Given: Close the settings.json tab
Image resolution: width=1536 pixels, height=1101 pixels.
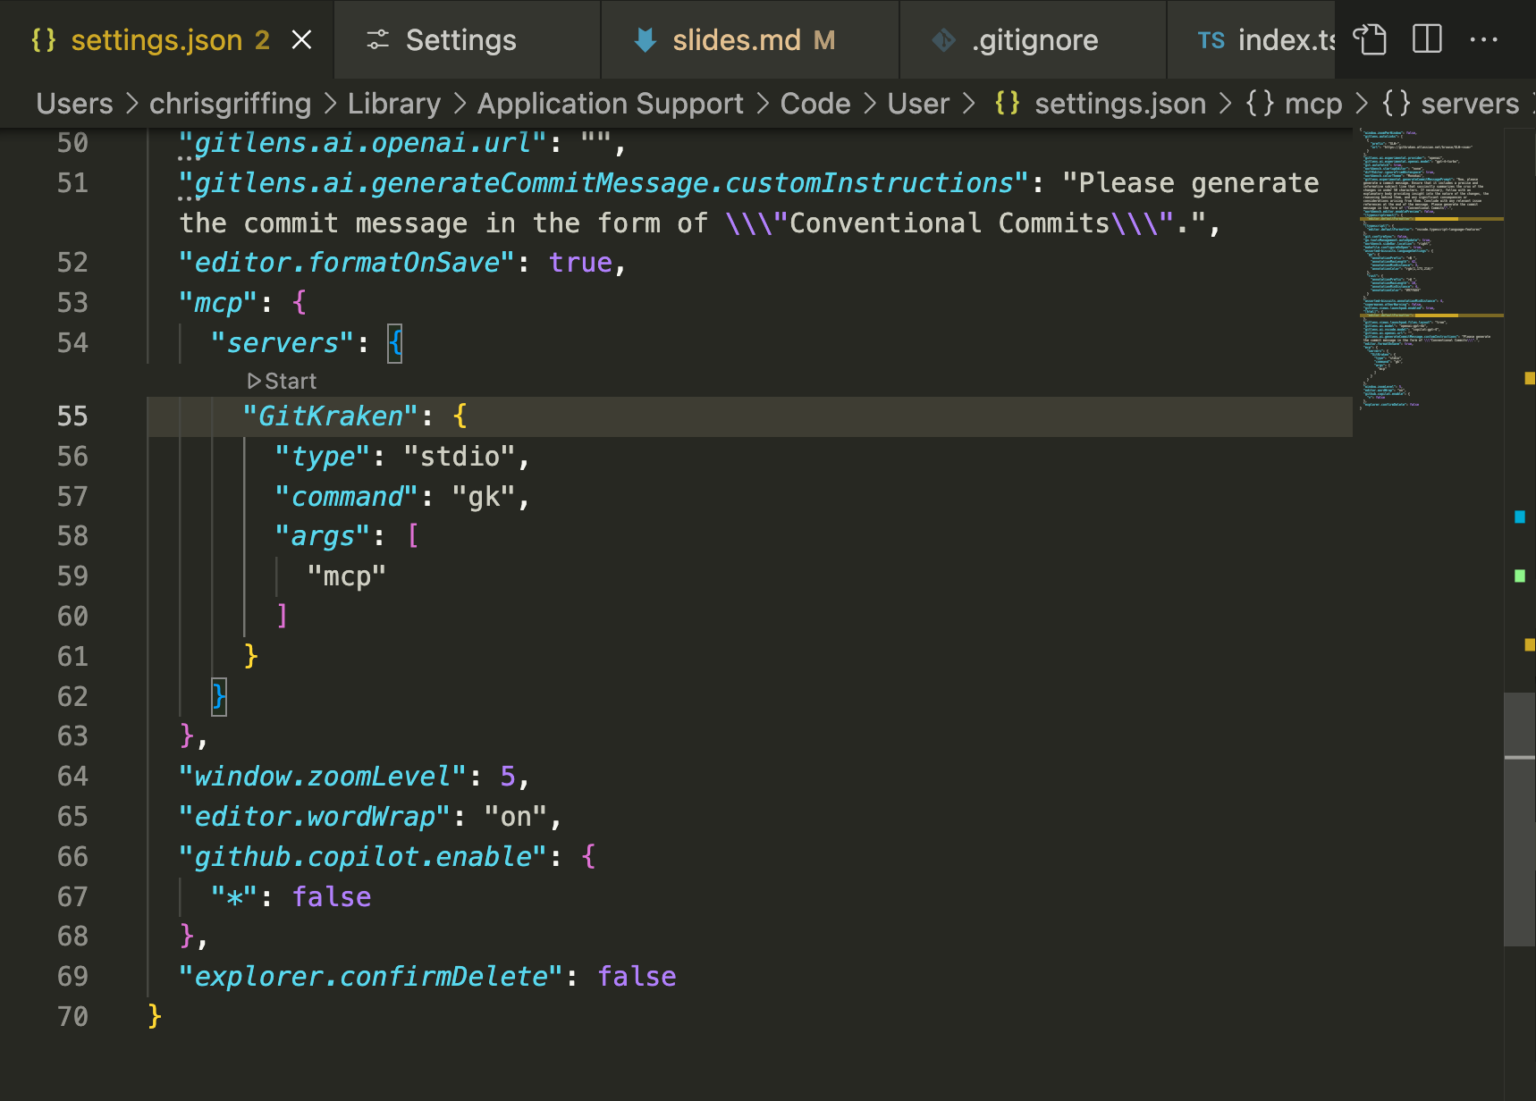Looking at the screenshot, I should 301,40.
